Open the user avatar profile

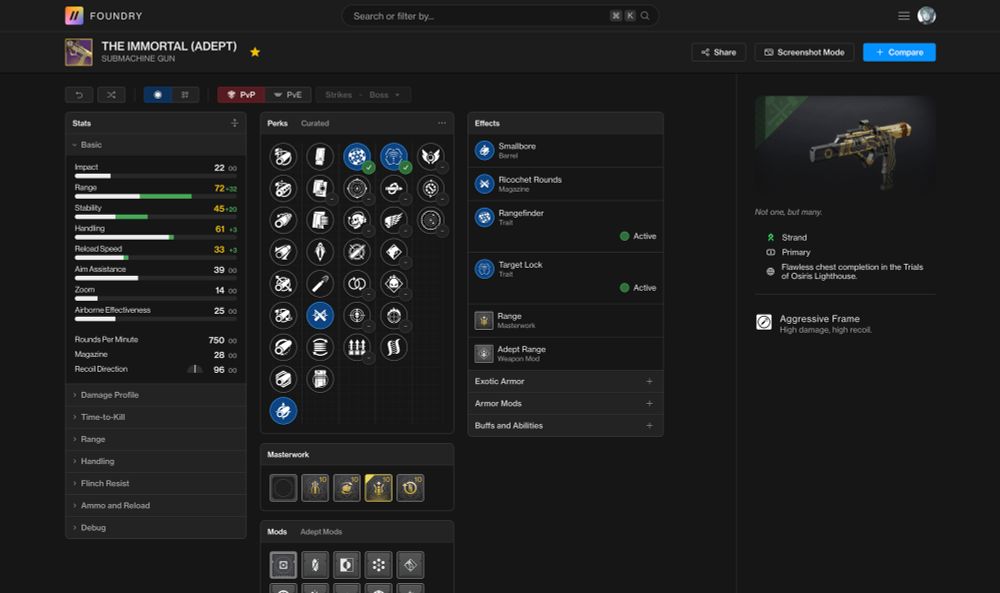coord(927,16)
